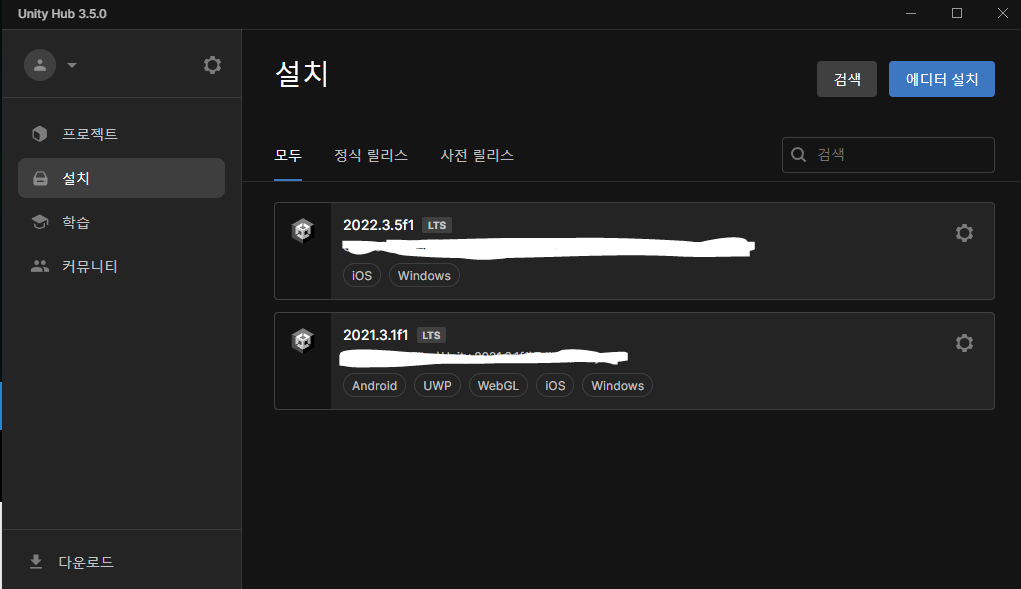Image resolution: width=1021 pixels, height=589 pixels.
Task: Click the LTS badge of 2022.3.5f1
Action: 437,225
